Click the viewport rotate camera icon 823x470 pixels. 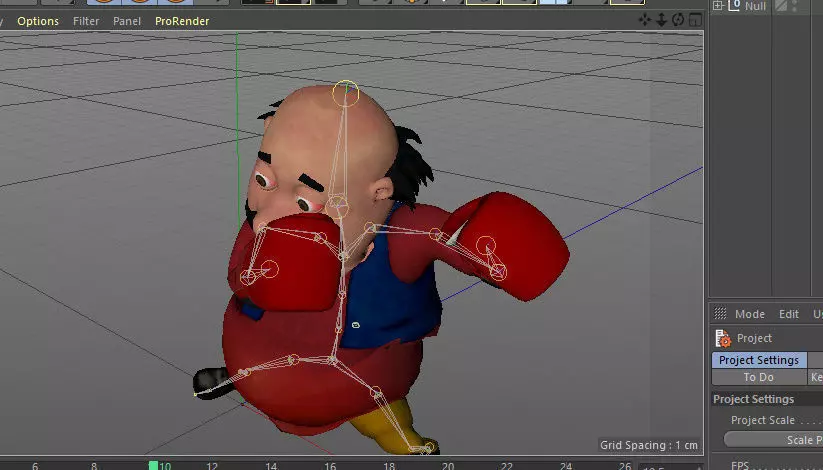pyautogui.click(x=678, y=20)
